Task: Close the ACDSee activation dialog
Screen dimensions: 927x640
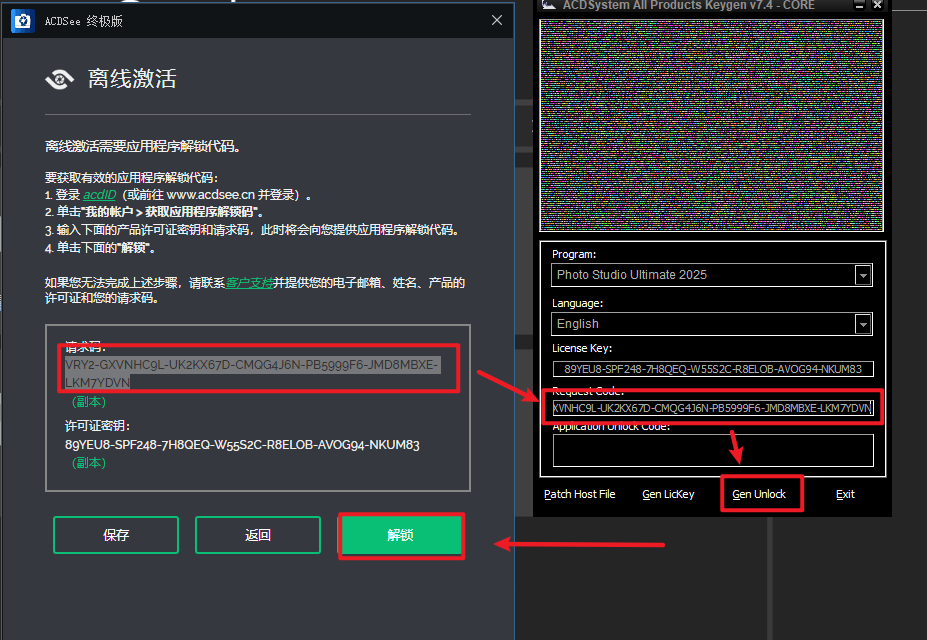Action: 497,21
